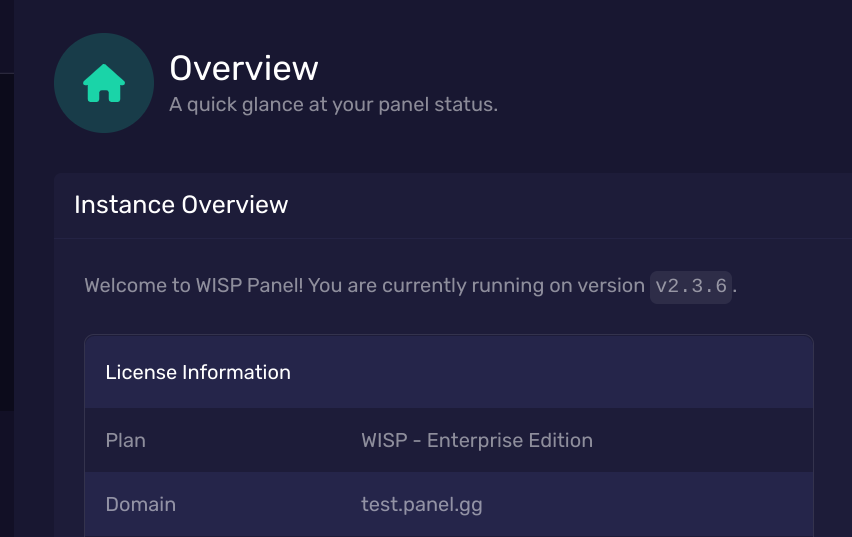Image resolution: width=852 pixels, height=537 pixels.
Task: Click the Domain row label
Action: [x=141, y=504]
